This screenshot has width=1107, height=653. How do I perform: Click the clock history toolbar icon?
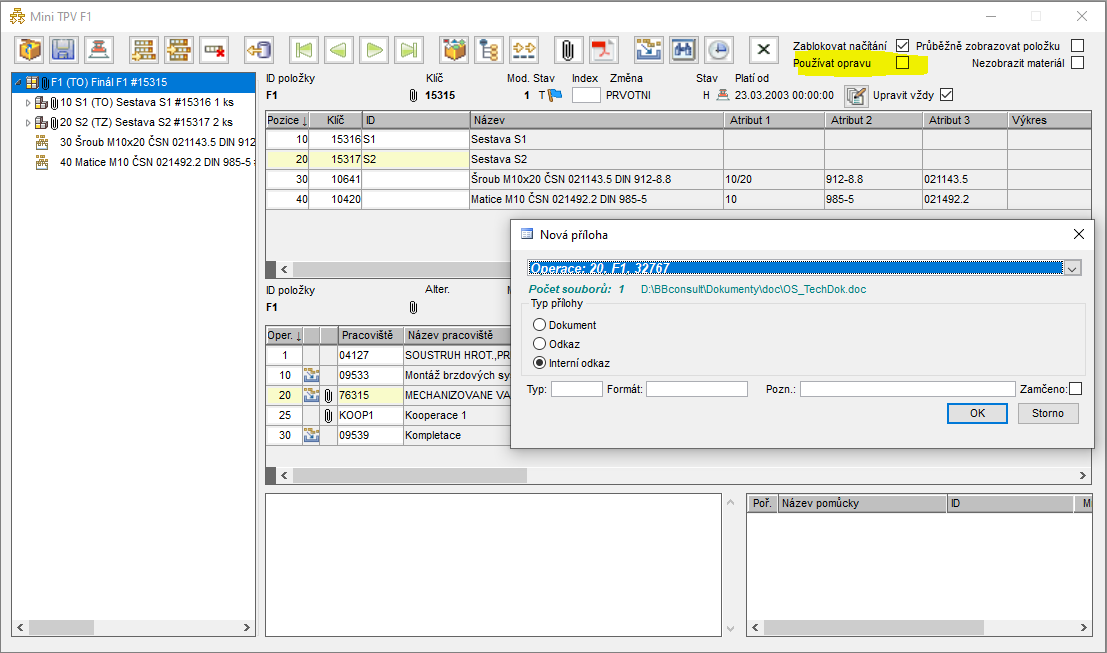(x=719, y=50)
